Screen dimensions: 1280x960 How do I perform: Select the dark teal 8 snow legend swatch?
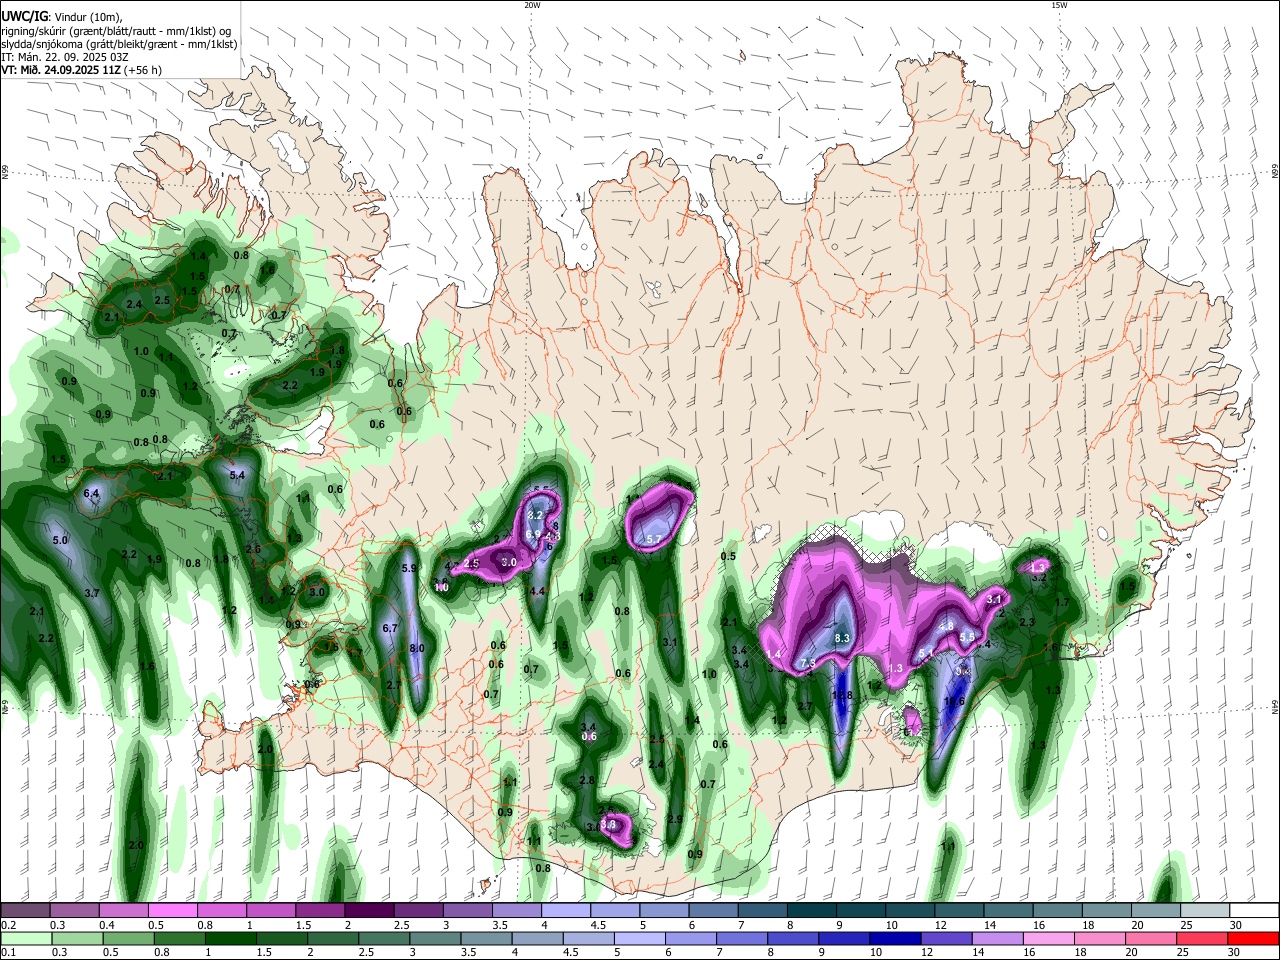[x=811, y=911]
